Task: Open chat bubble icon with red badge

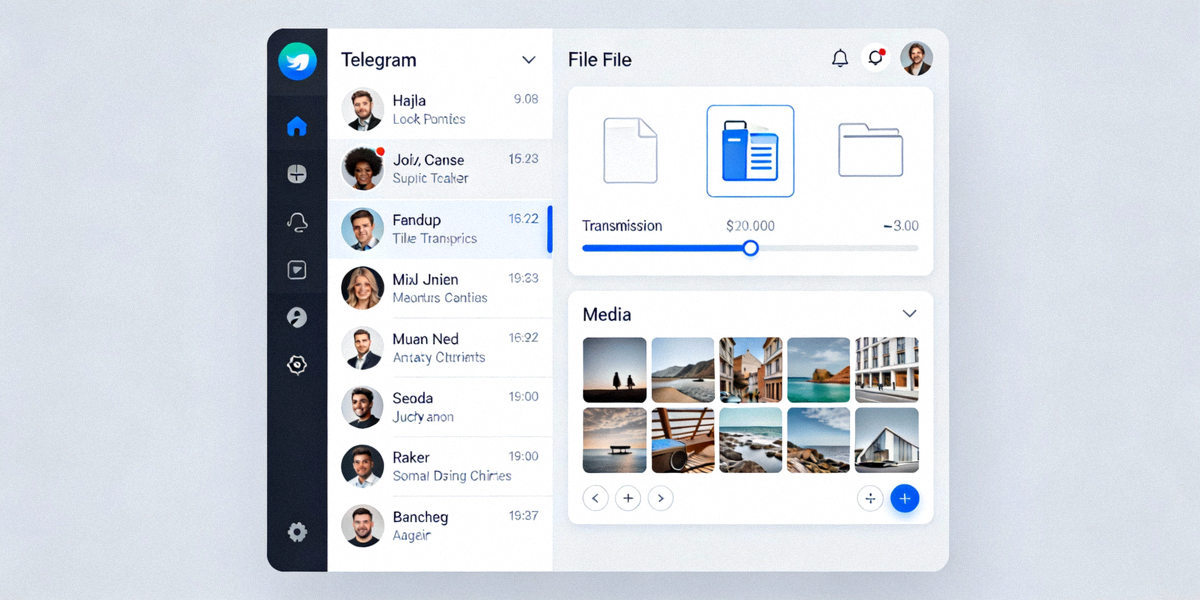Action: 875,58
